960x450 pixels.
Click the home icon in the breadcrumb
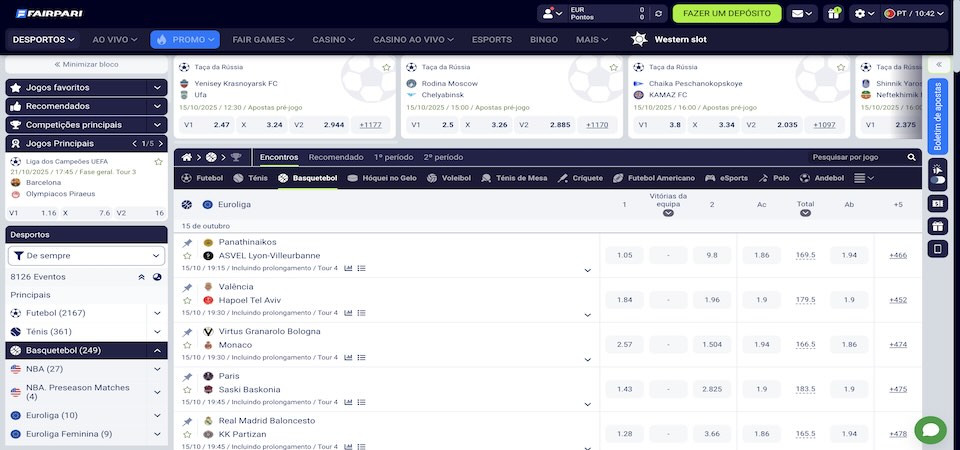point(185,157)
